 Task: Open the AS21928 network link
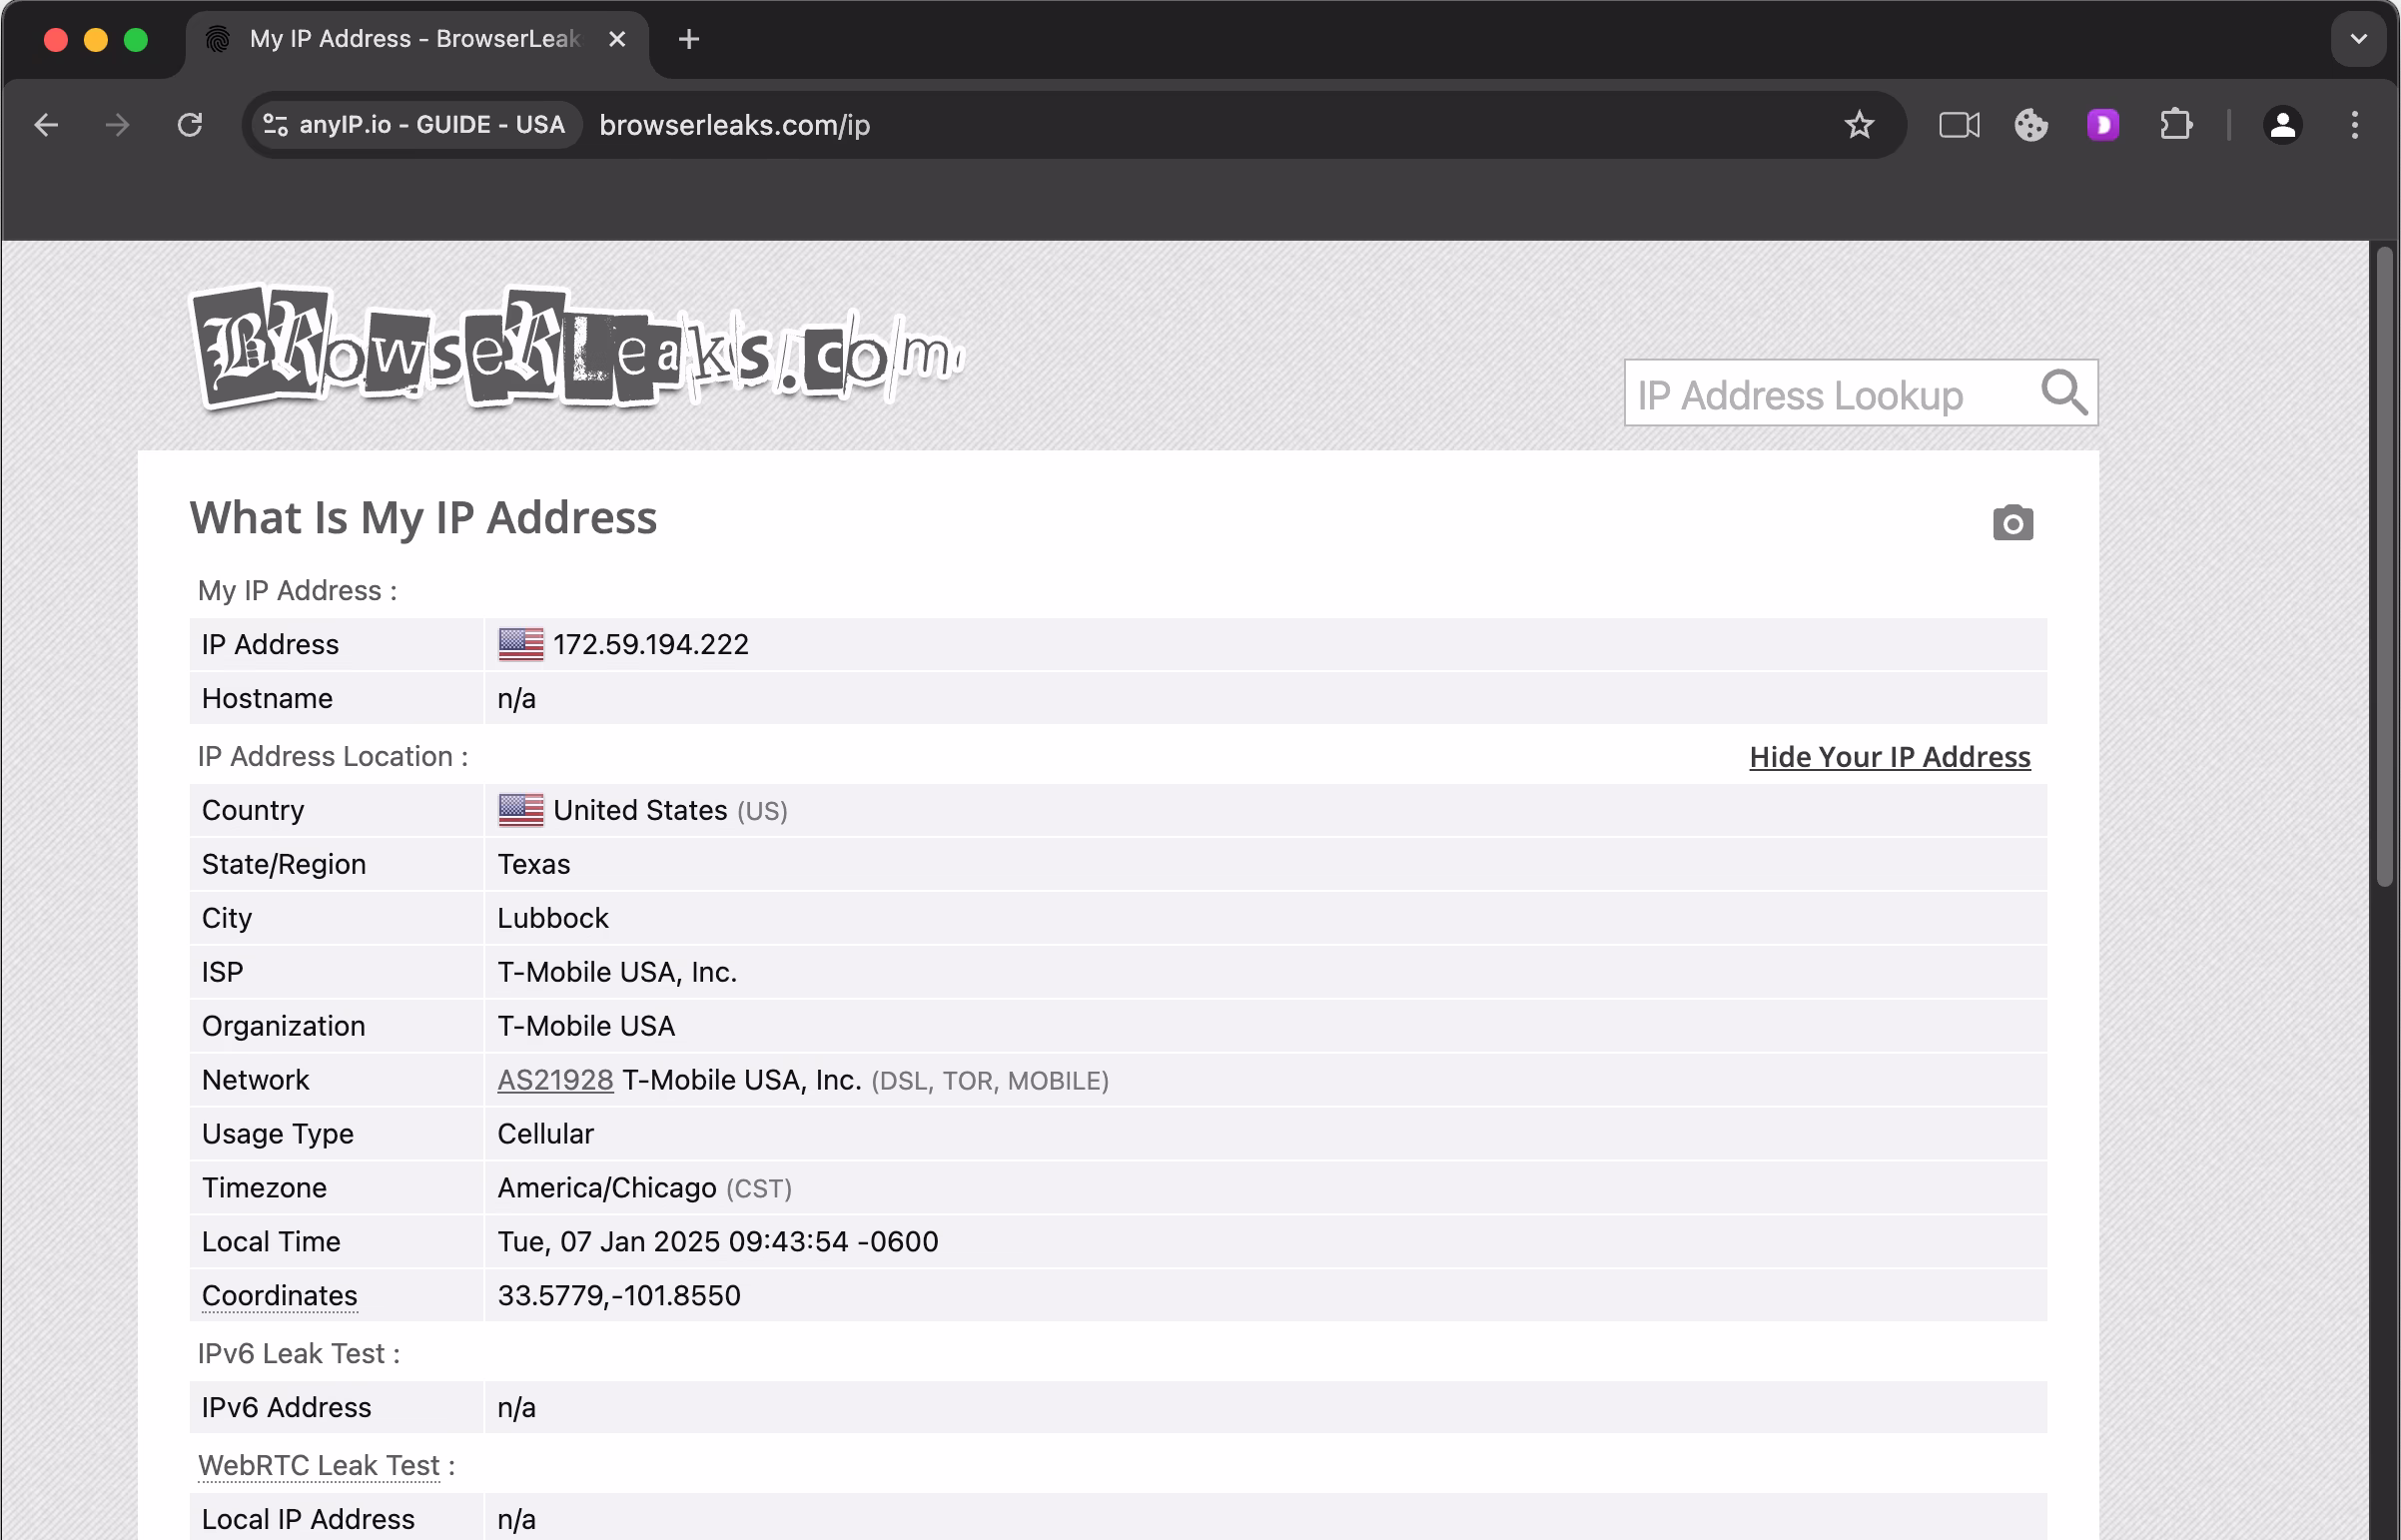click(555, 1080)
